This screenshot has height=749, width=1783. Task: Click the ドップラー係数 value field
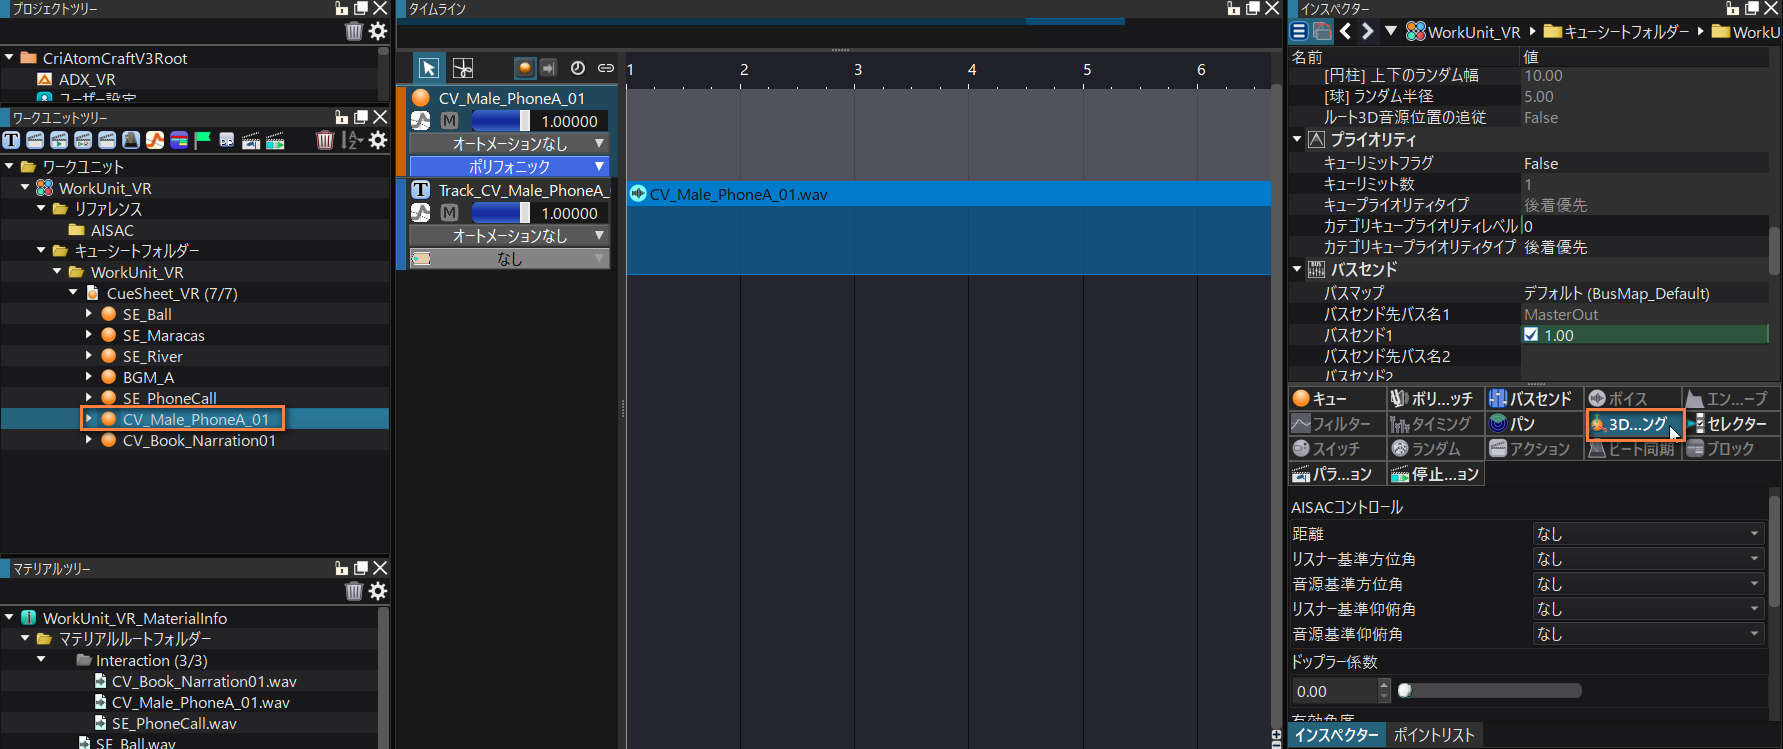pos(1334,691)
